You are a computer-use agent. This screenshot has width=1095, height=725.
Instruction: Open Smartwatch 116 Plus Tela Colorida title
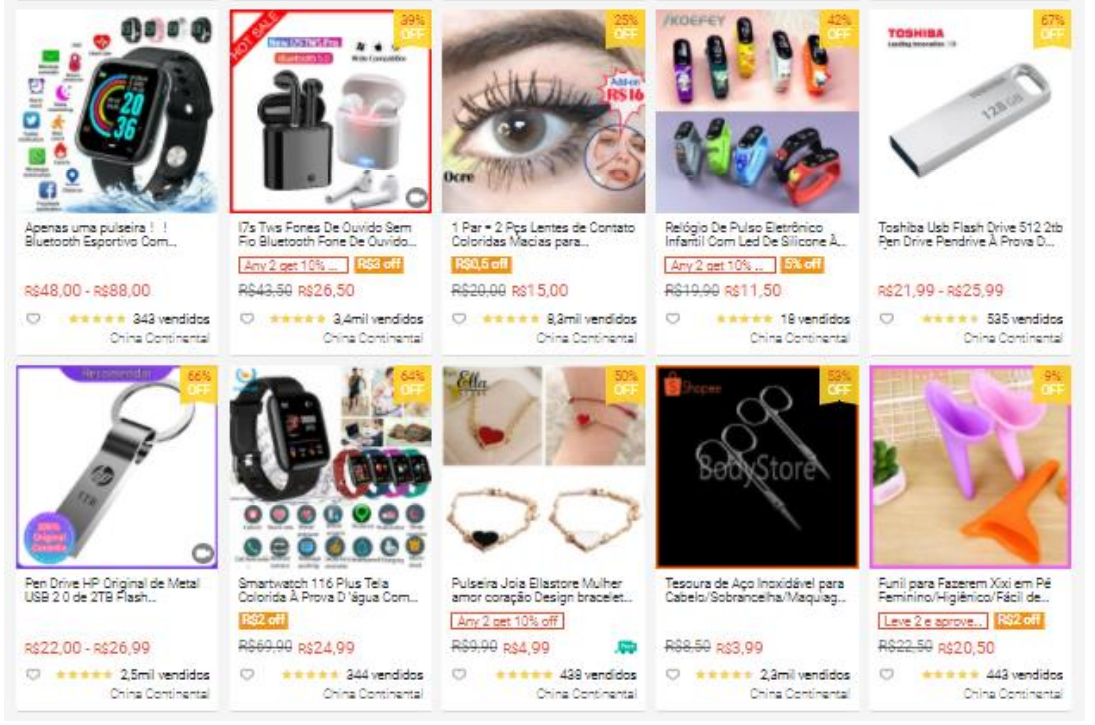click(x=328, y=590)
